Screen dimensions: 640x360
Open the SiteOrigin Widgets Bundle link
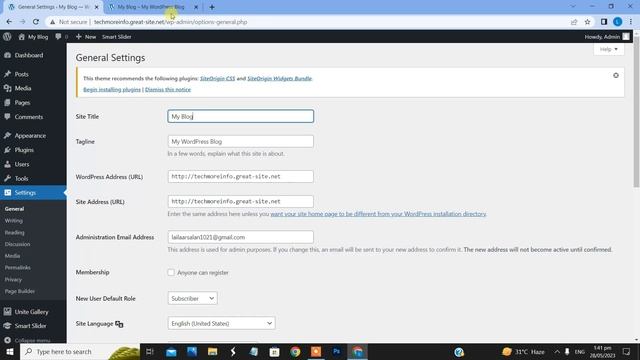(279, 78)
